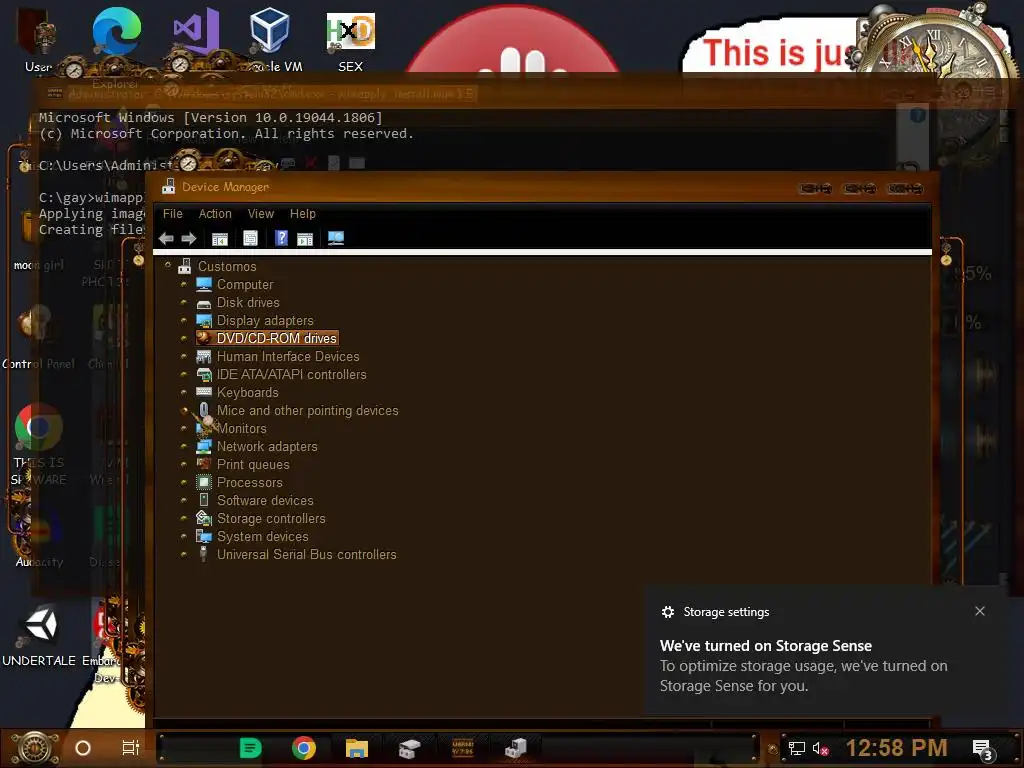
Task: Switch to Device Manager taskbar button
Action: coord(516,748)
